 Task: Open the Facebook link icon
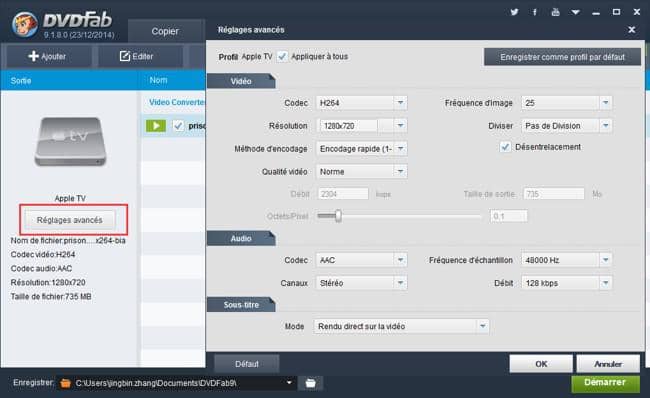(x=535, y=12)
